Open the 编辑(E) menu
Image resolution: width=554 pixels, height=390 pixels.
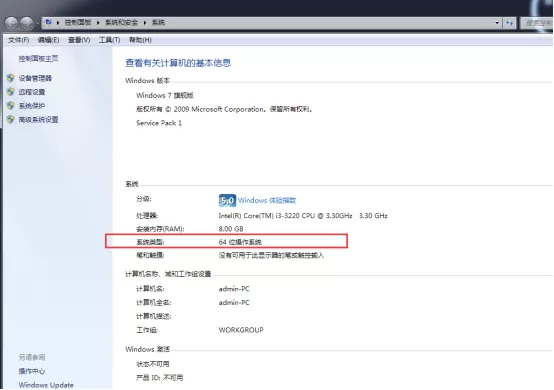48,40
